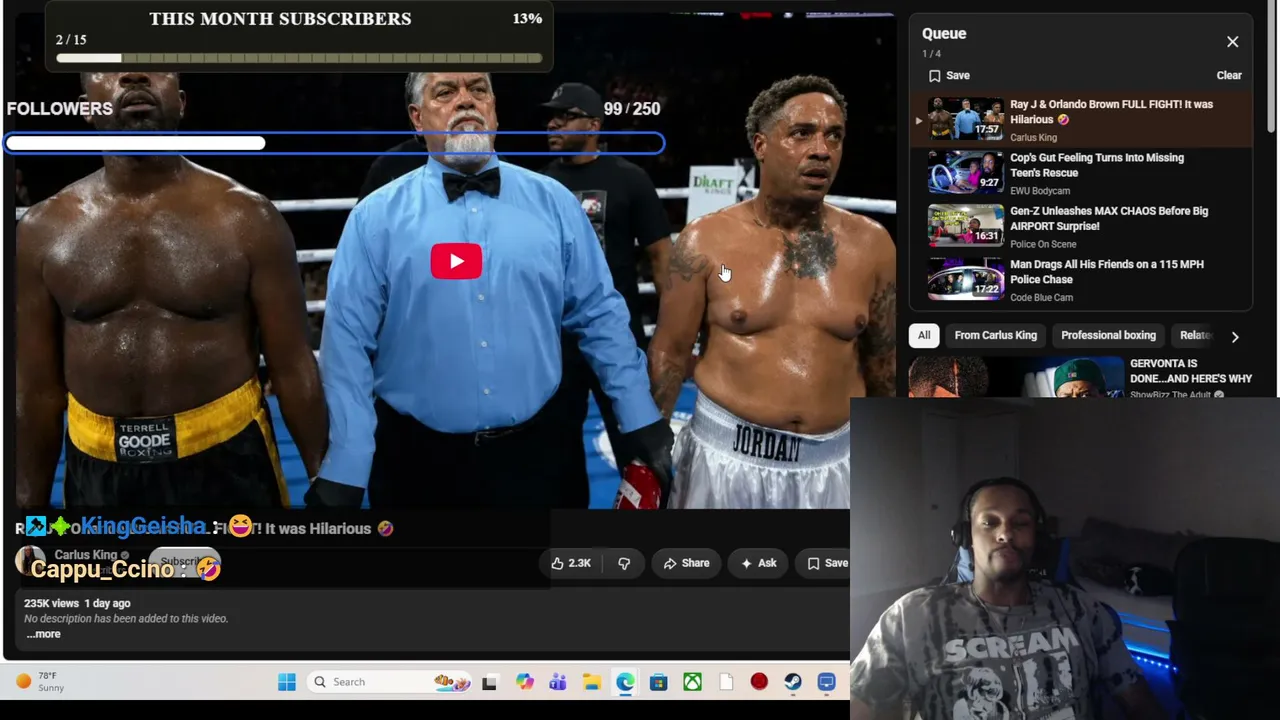
Task: Save video using button below player
Action: pyautogui.click(x=827, y=564)
